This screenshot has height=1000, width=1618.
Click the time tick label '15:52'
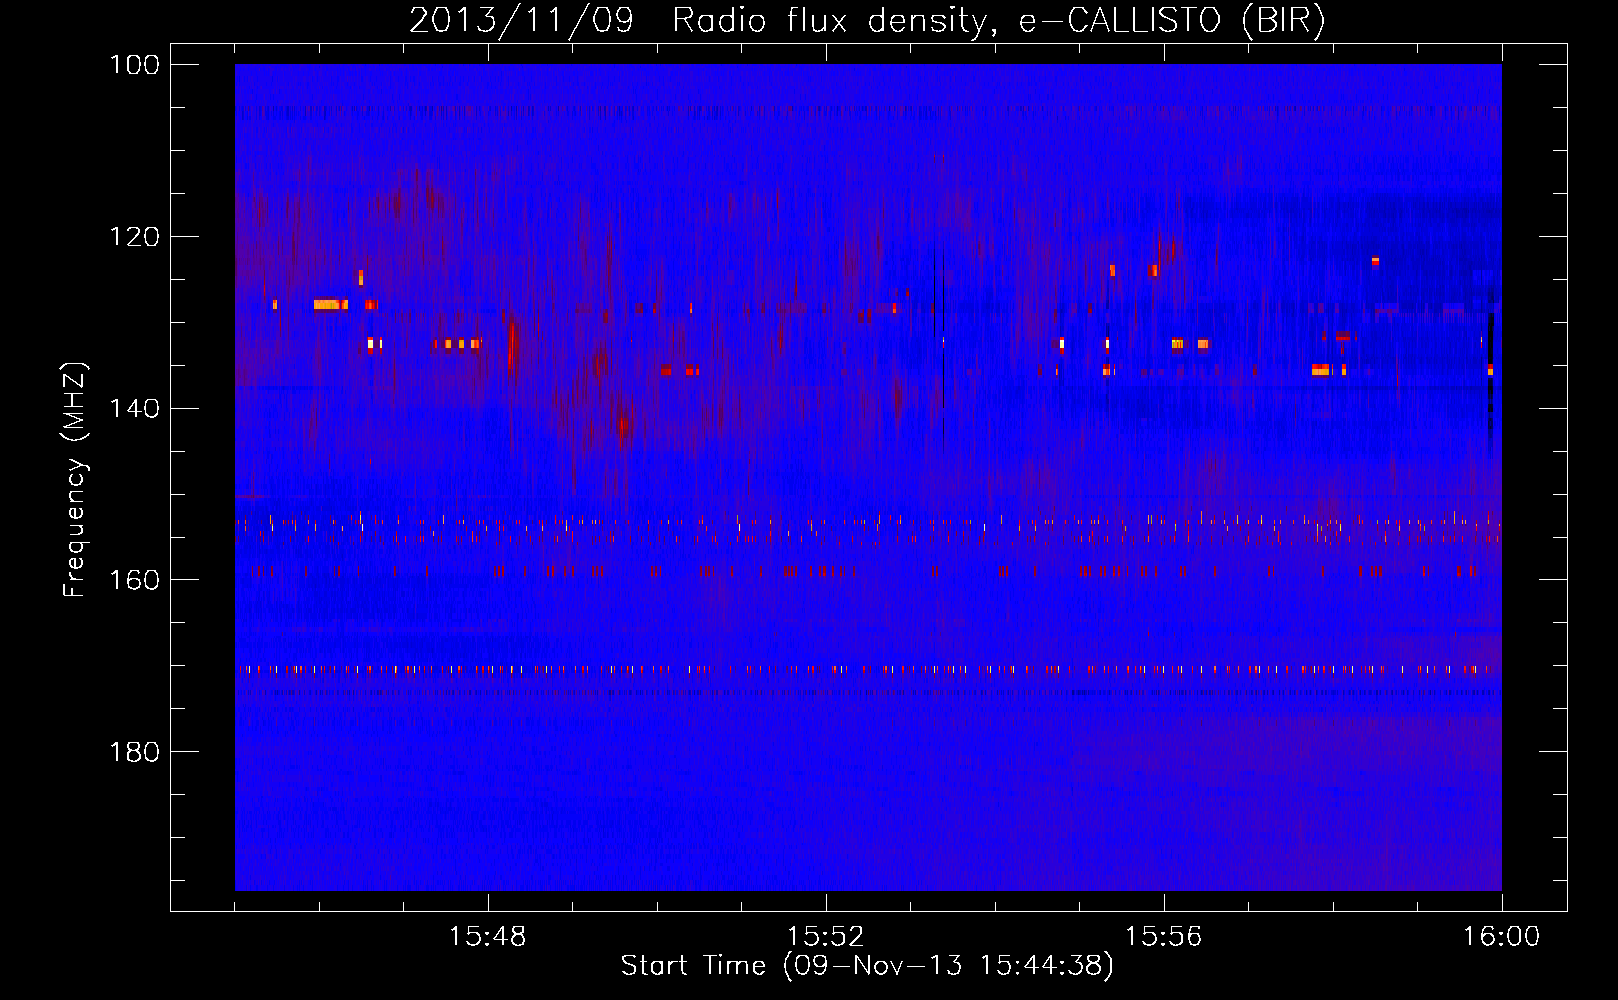tap(825, 937)
